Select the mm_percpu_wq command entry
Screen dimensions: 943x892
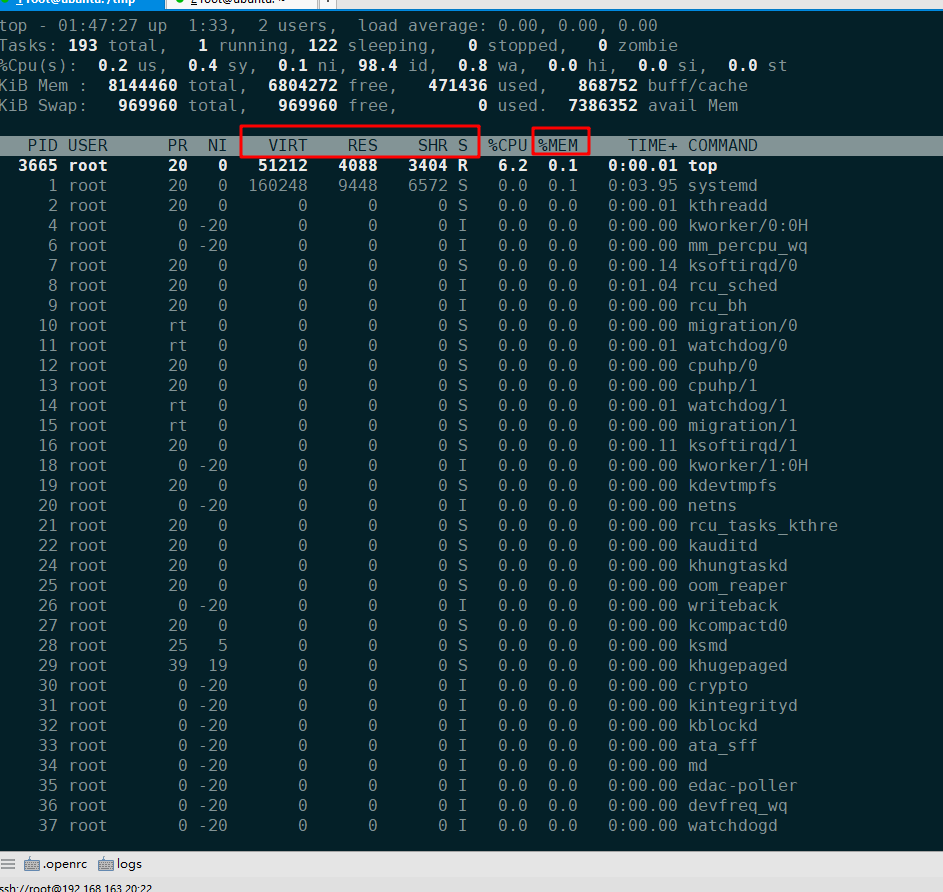[748, 245]
